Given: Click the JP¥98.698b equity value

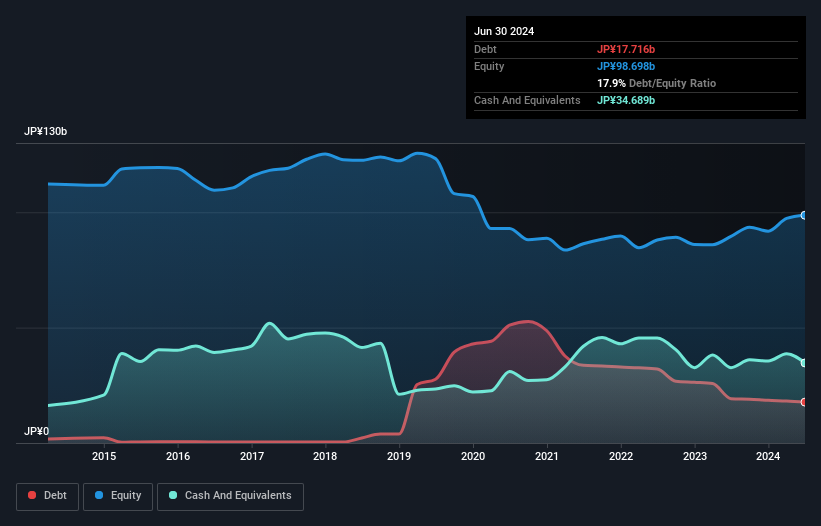Looking at the screenshot, I should coord(626,66).
